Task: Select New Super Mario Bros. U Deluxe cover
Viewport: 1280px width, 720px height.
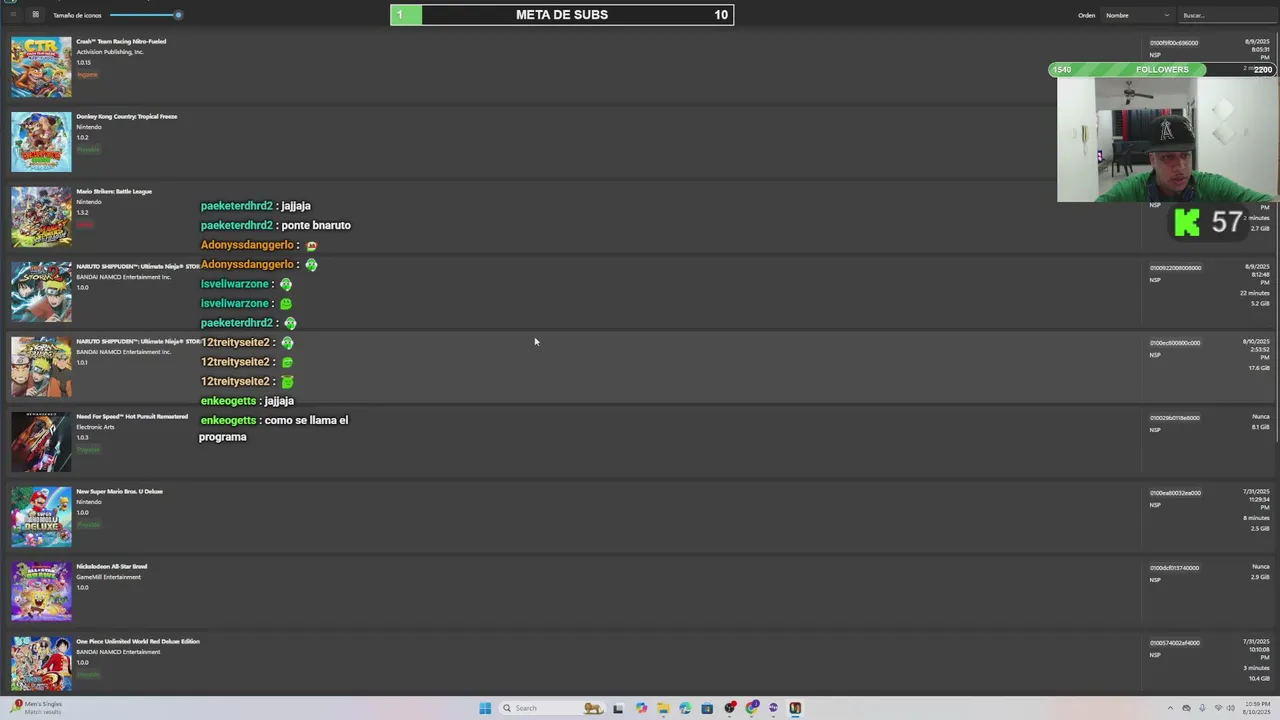Action: 41,517
